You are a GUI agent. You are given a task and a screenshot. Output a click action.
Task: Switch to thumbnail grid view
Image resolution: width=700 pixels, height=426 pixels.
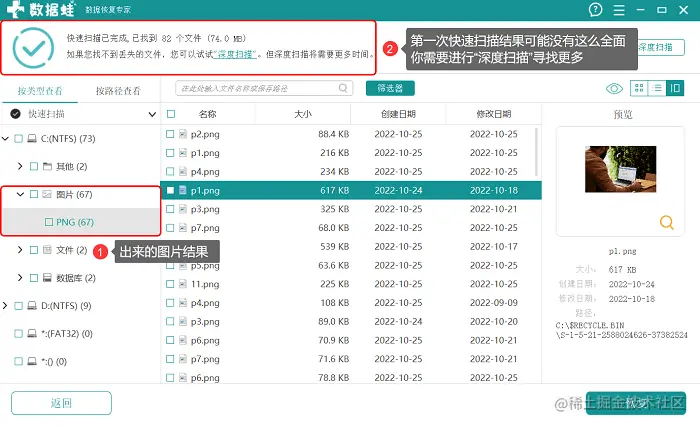pyautogui.click(x=639, y=88)
